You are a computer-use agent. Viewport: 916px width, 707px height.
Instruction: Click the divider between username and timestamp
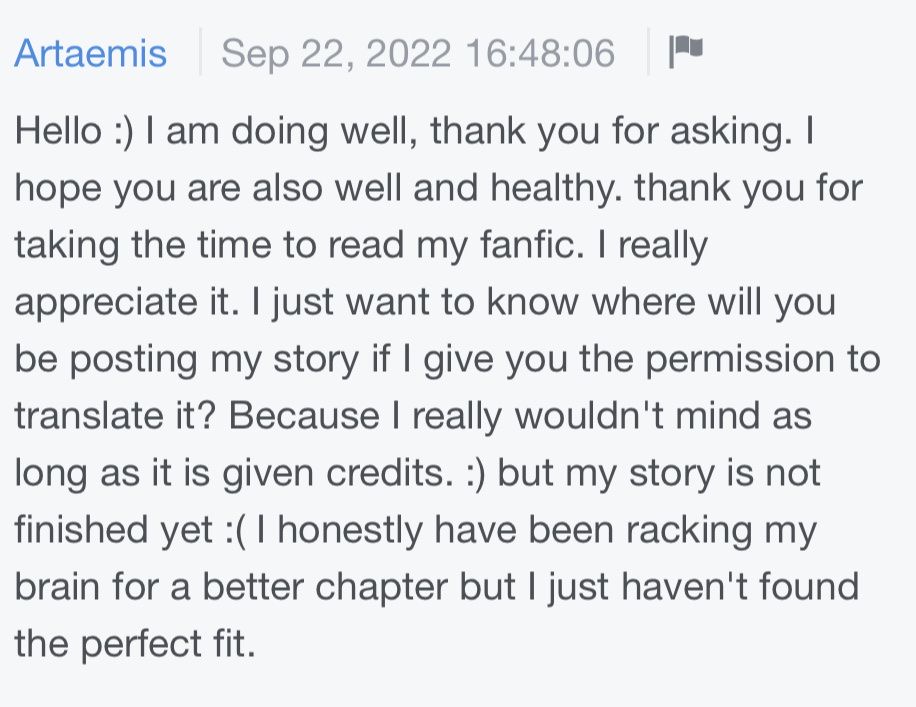200,51
